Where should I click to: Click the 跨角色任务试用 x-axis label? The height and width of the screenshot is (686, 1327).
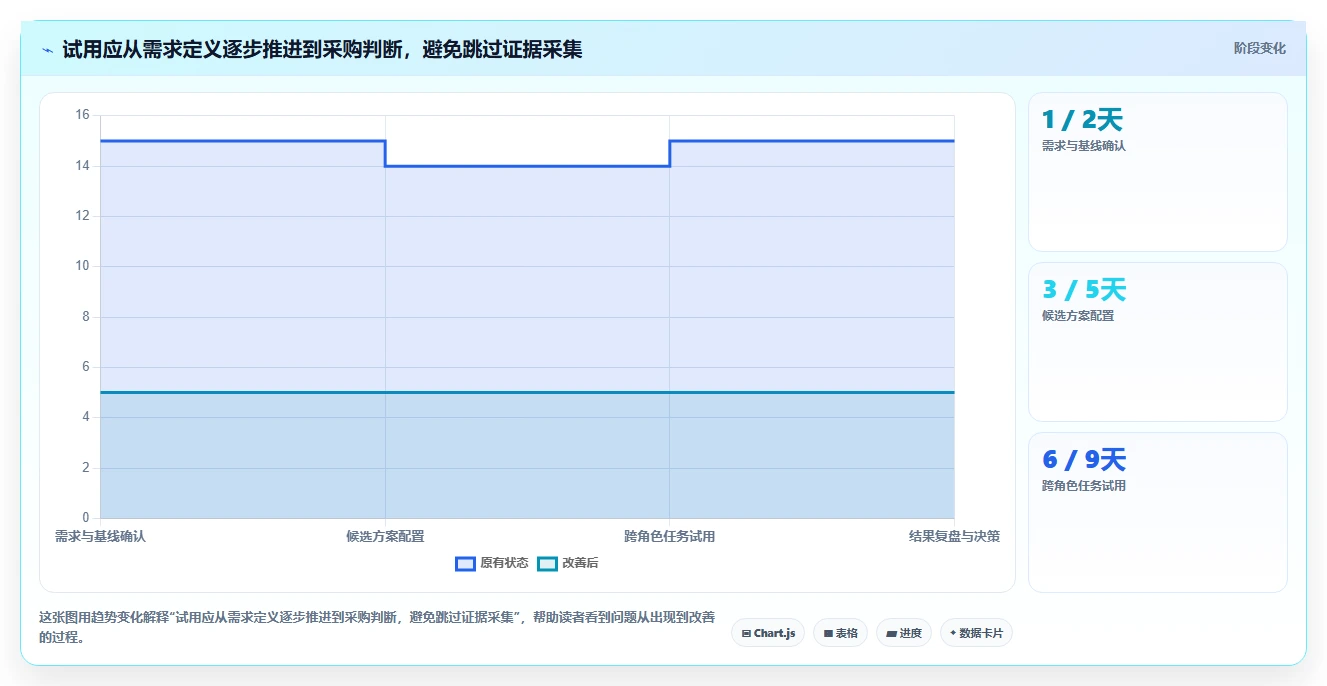pos(669,536)
